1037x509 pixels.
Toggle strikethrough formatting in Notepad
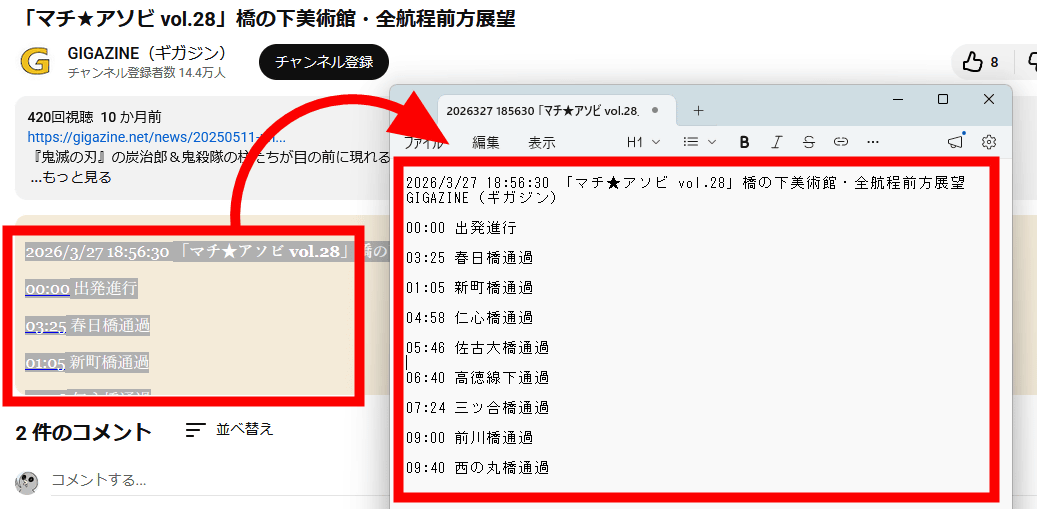pyautogui.click(x=809, y=142)
